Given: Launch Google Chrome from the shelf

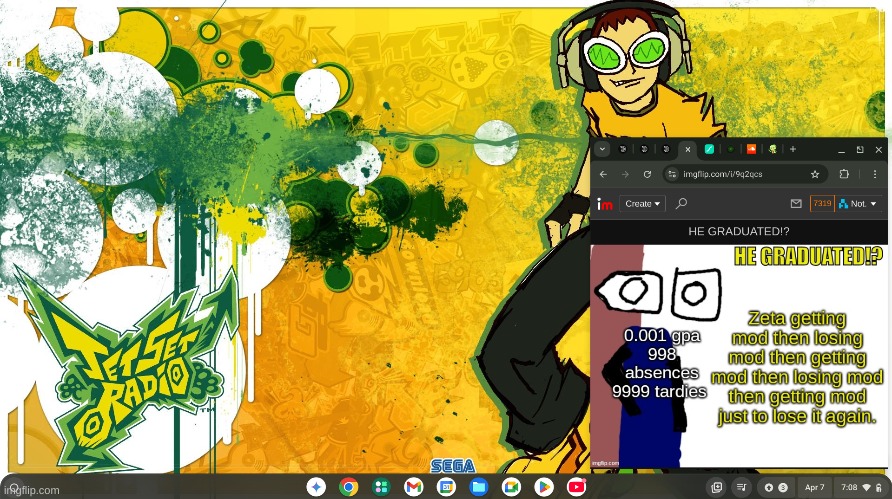Looking at the screenshot, I should tap(349, 487).
